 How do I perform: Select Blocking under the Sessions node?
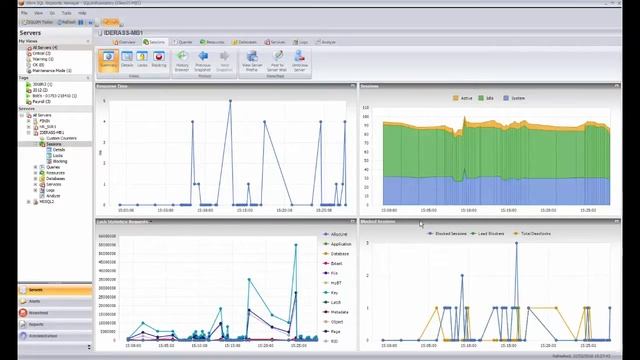(x=60, y=162)
